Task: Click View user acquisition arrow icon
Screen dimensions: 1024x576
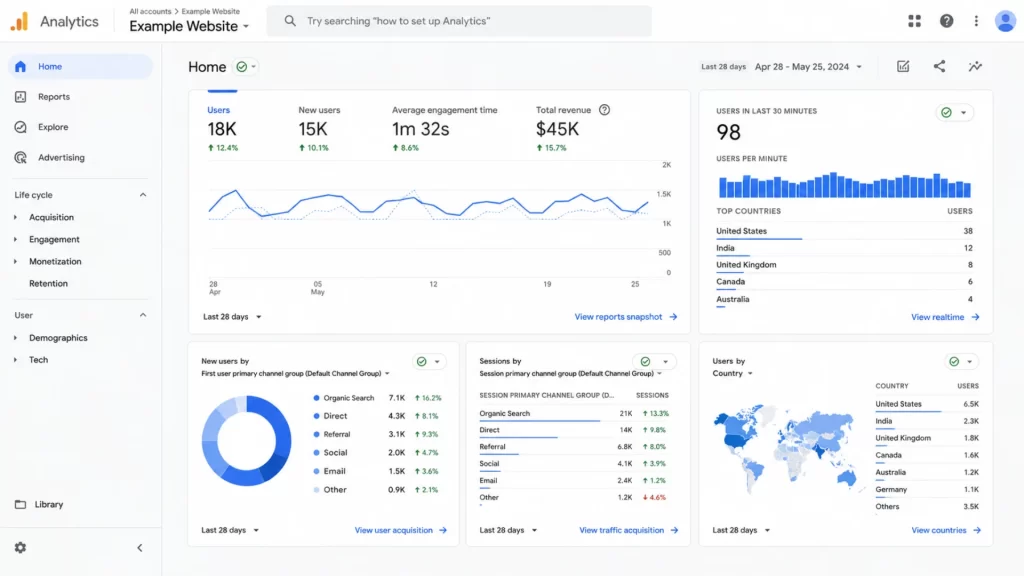Action: click(x=443, y=530)
